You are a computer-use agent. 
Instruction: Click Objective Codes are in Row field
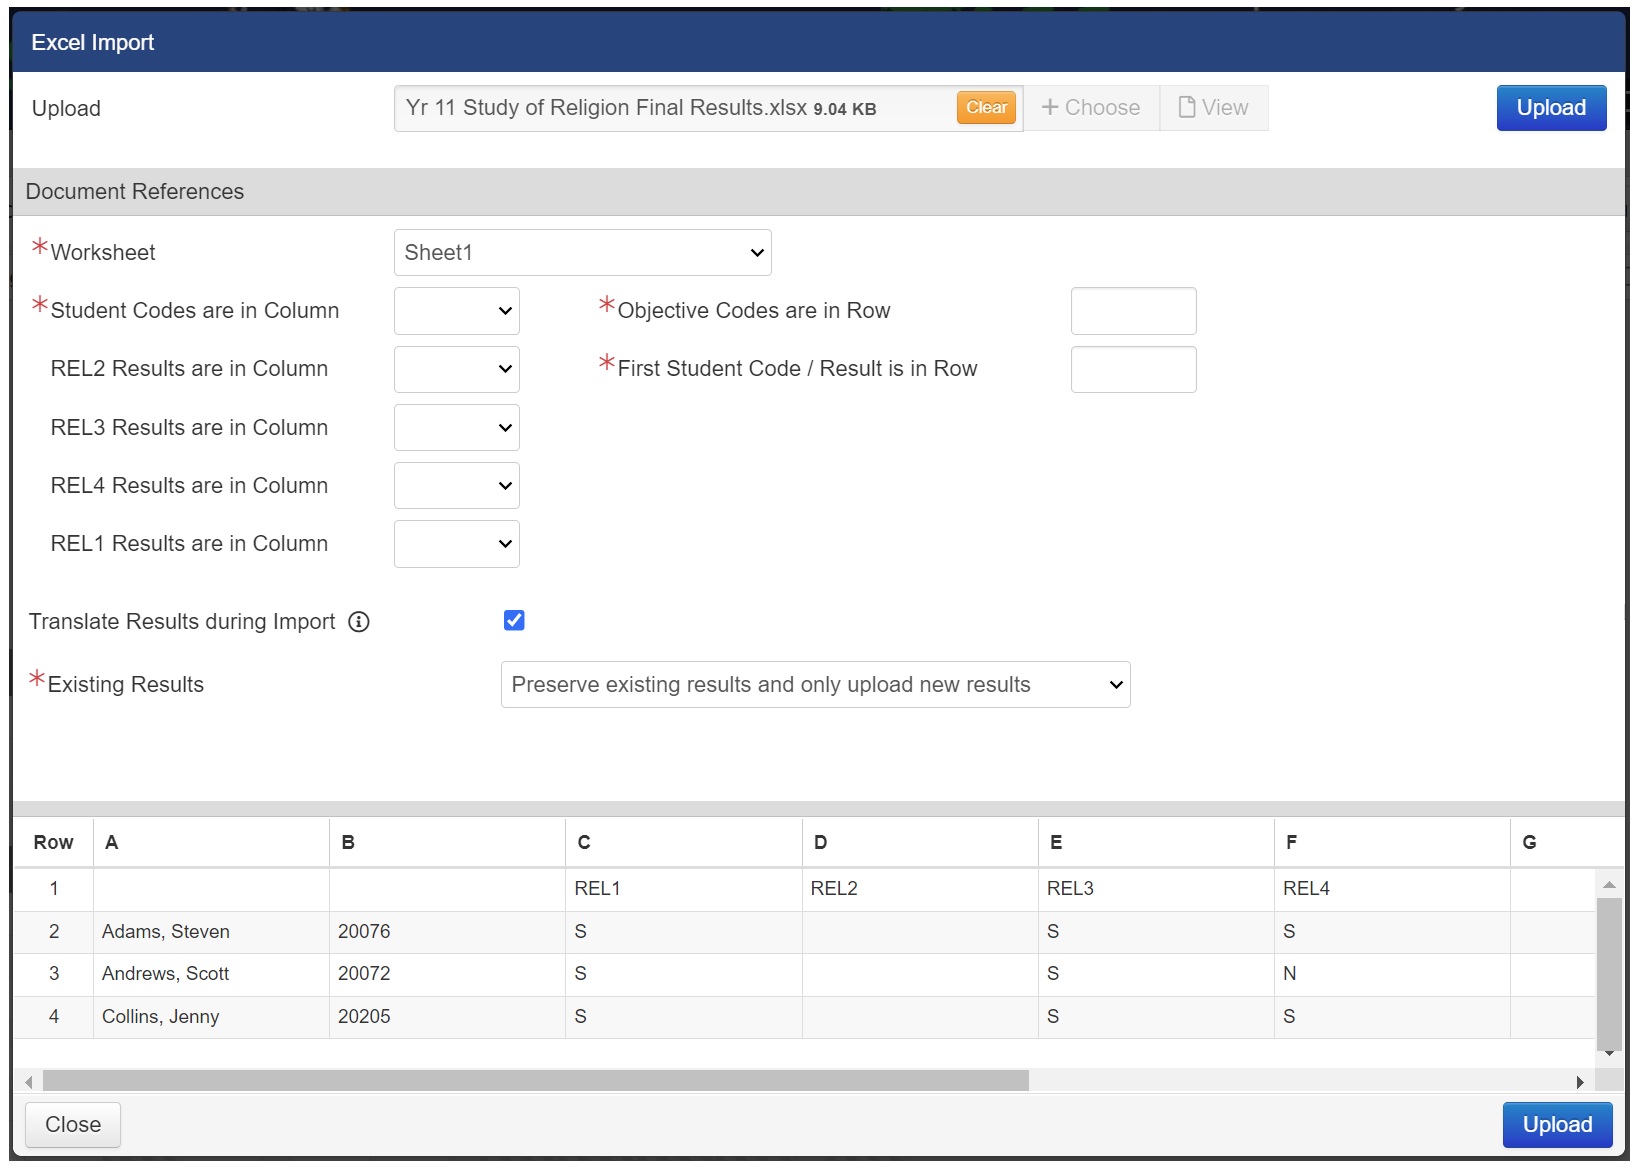pos(1133,311)
